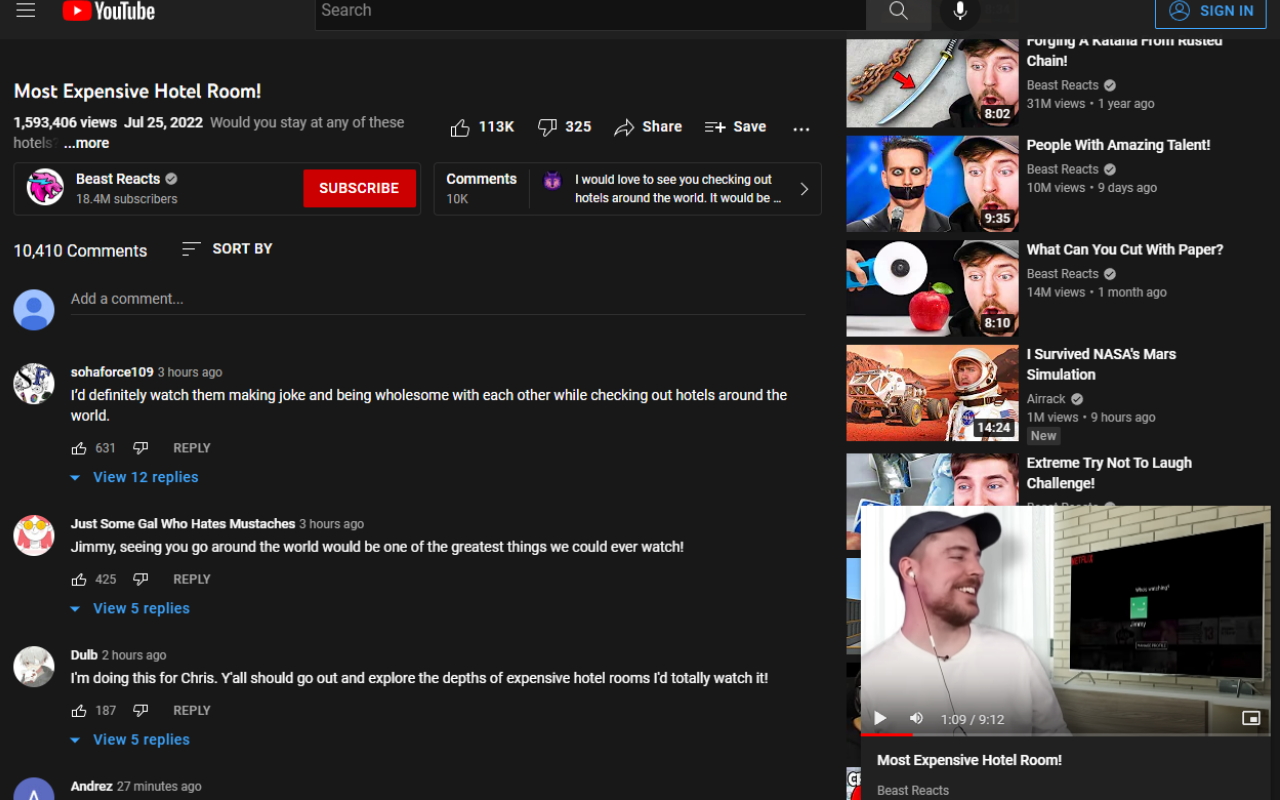Open the hamburger guide menu
This screenshot has width=1280, height=800.
[26, 10]
